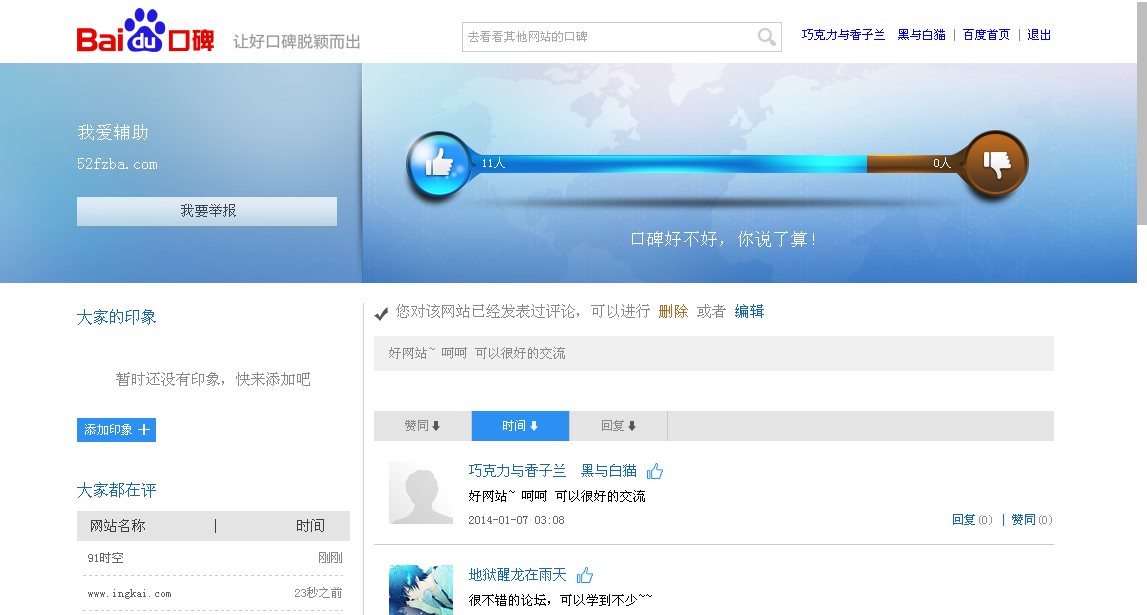The image size is (1147, 615).
Task: Click the 添加印象 button
Action: pos(116,430)
